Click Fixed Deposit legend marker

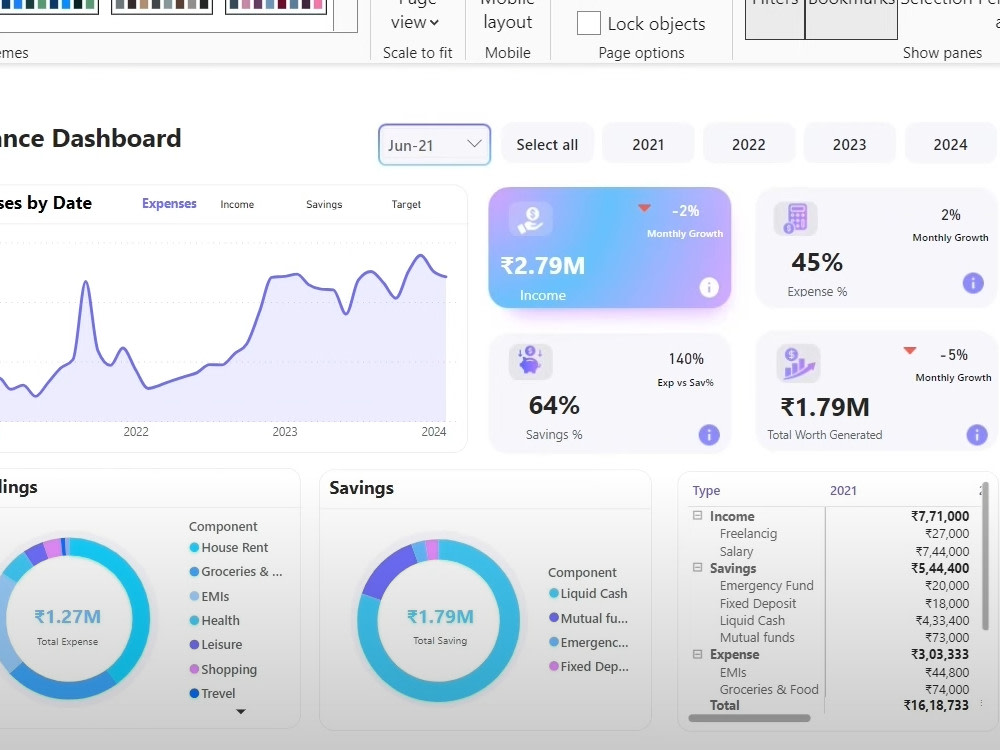[x=554, y=666]
